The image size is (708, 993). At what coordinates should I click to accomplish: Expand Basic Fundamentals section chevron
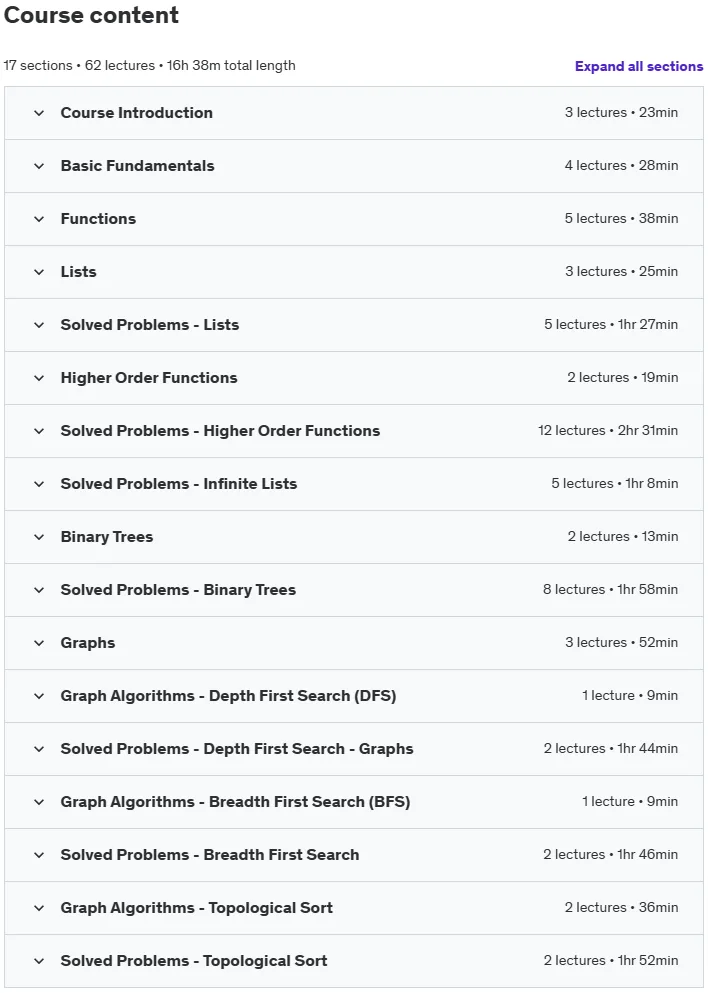point(39,167)
